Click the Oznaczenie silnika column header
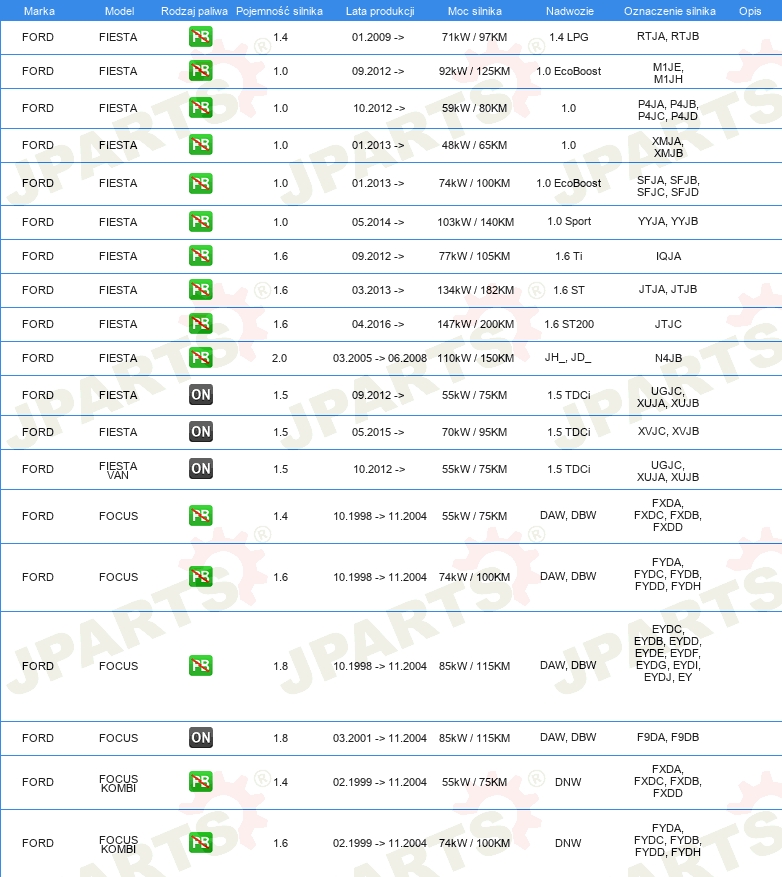The width and height of the screenshot is (782, 877). click(x=670, y=11)
